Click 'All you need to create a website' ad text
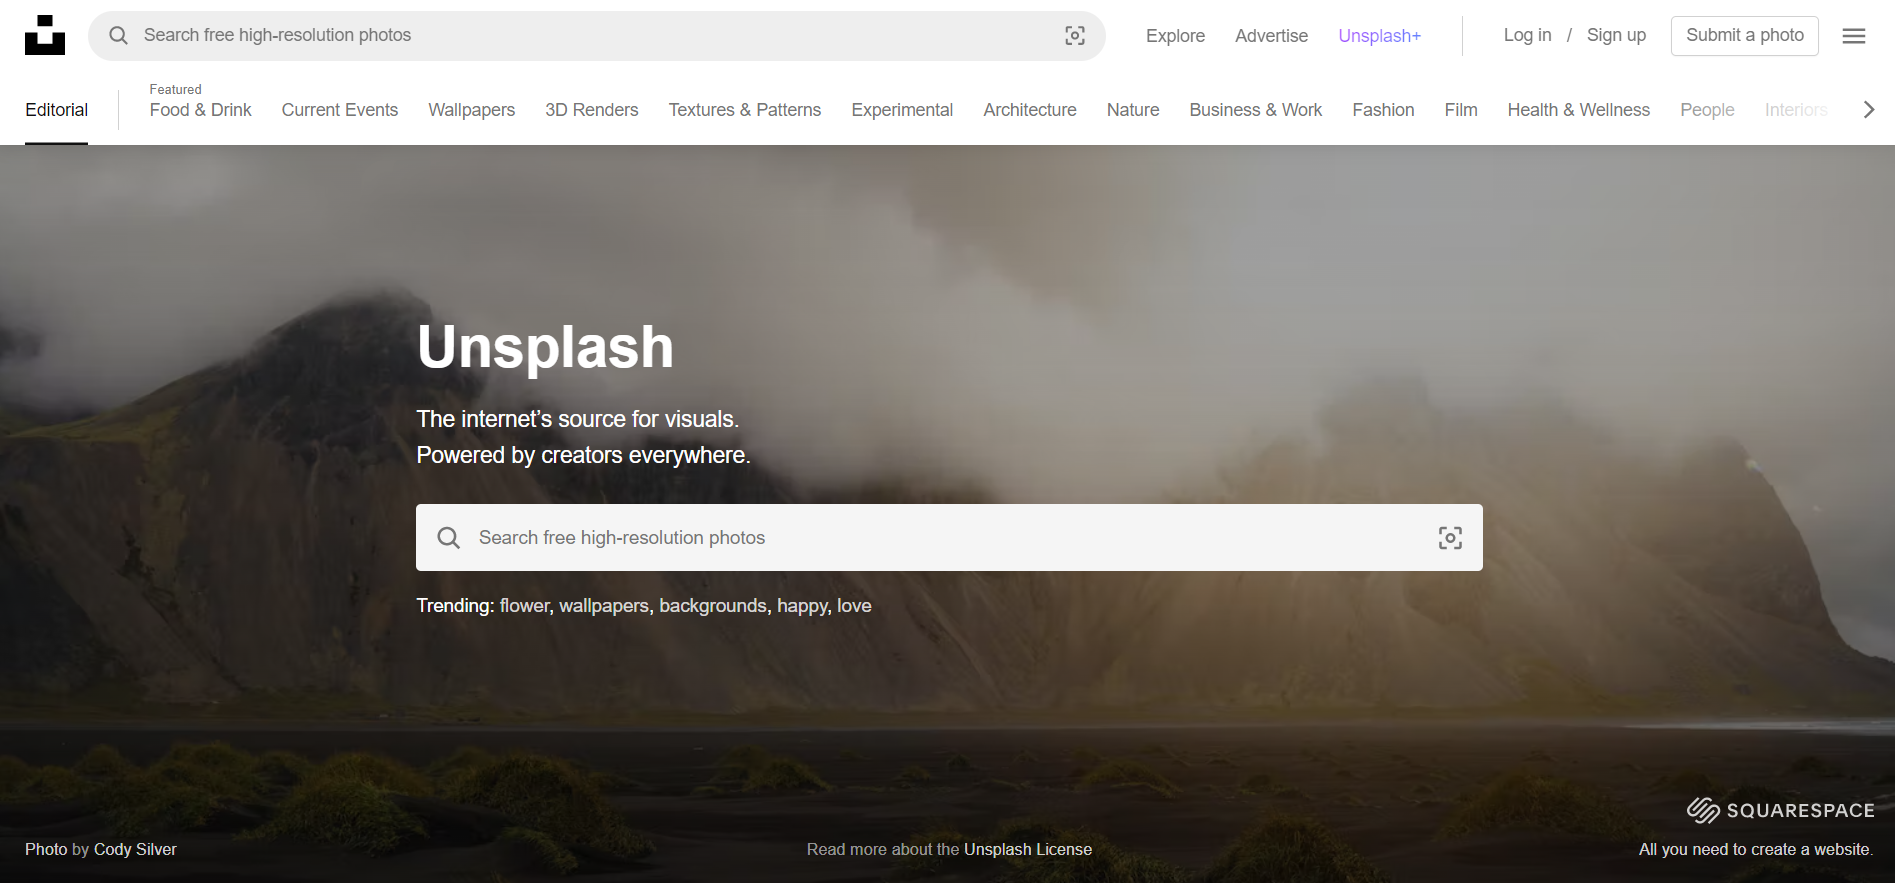Viewport: 1895px width, 883px height. tap(1755, 849)
